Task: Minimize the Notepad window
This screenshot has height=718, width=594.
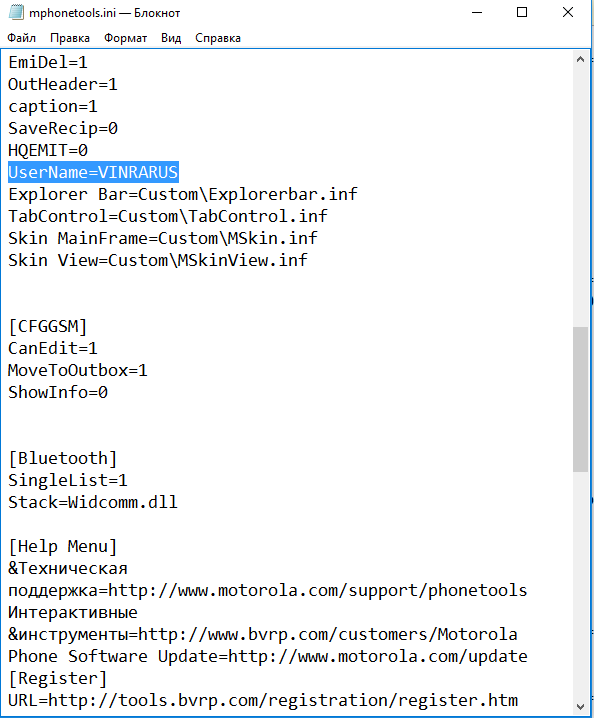Action: tap(477, 12)
